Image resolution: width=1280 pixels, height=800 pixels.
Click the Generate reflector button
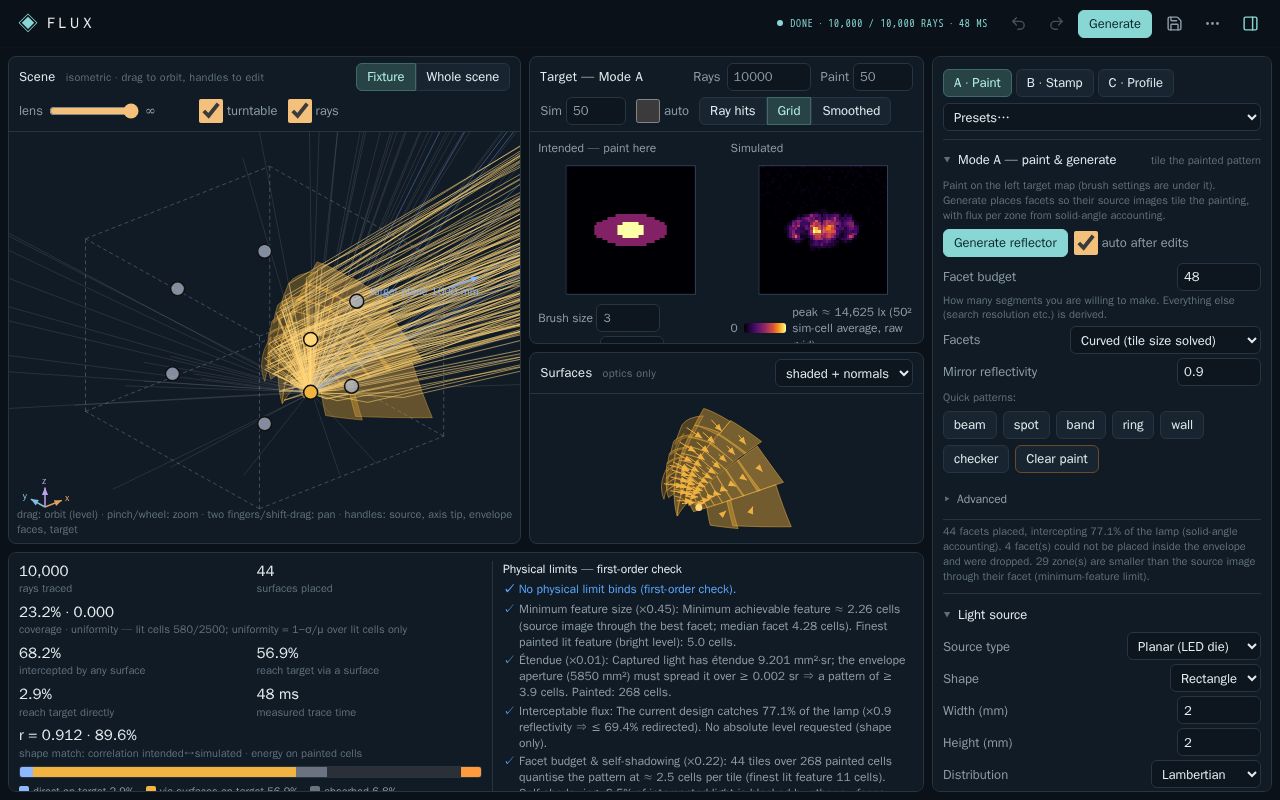click(1005, 243)
